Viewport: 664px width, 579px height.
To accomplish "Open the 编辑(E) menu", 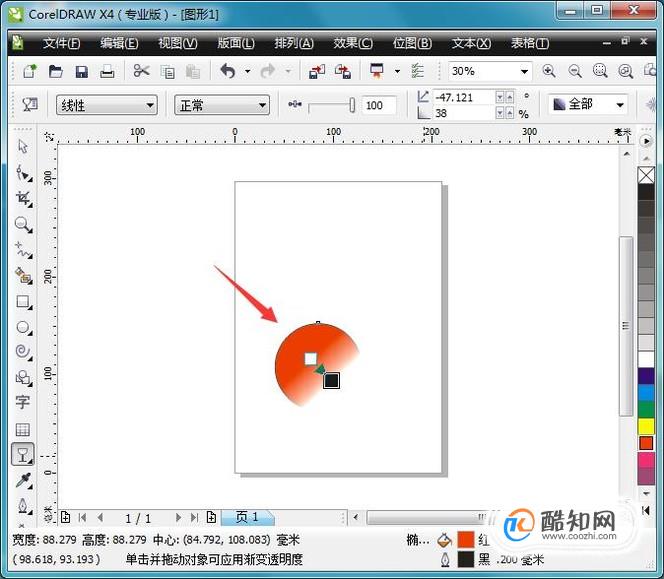I will [119, 43].
